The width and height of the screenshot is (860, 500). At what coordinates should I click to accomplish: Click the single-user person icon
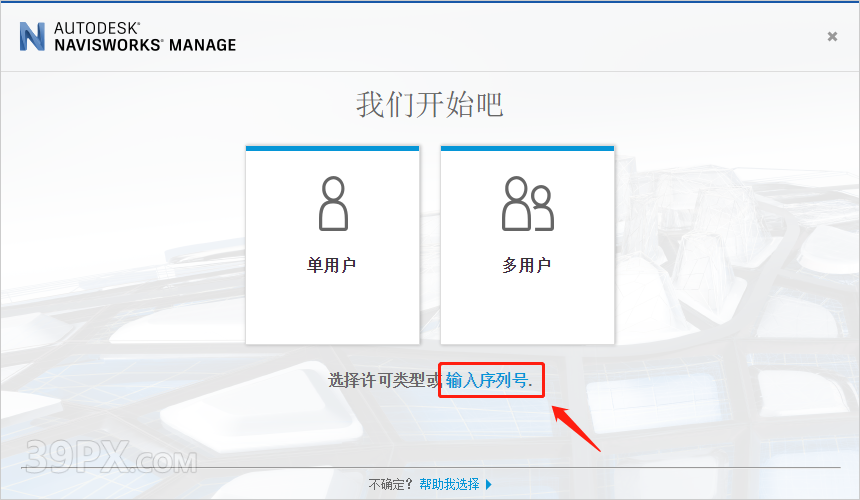click(333, 204)
